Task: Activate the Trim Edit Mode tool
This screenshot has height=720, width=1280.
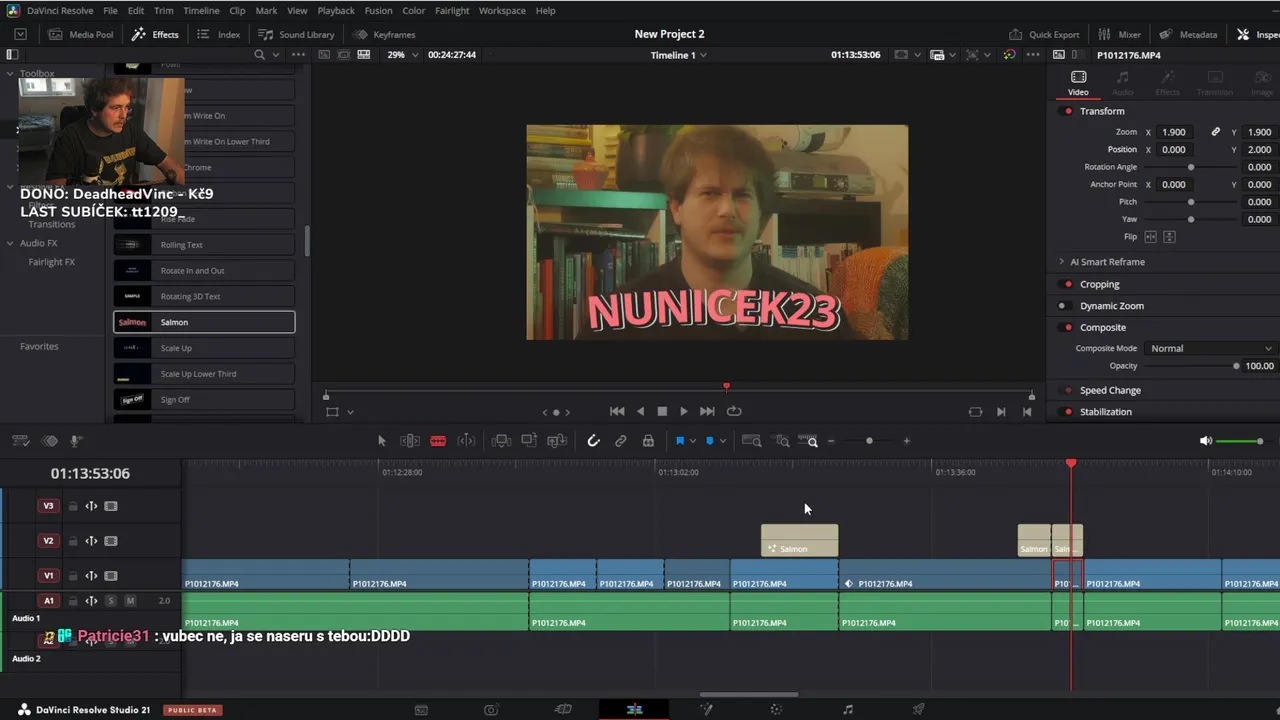Action: [410, 441]
